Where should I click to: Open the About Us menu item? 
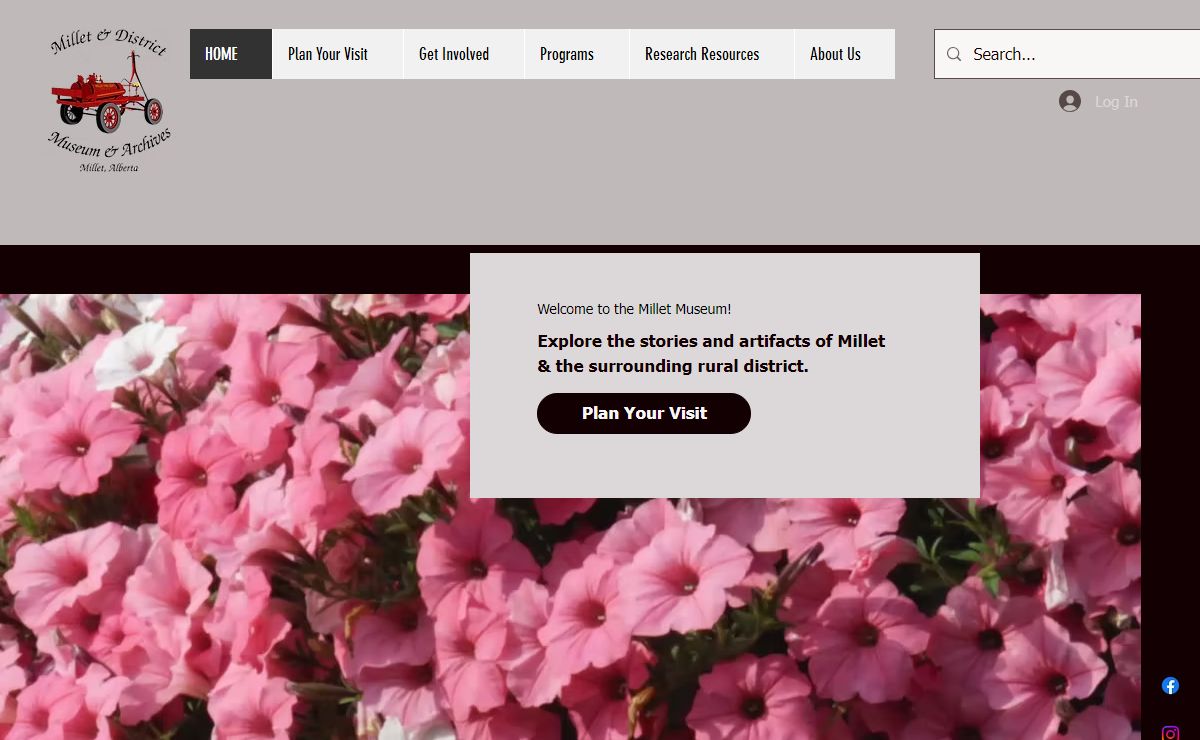coord(845,54)
